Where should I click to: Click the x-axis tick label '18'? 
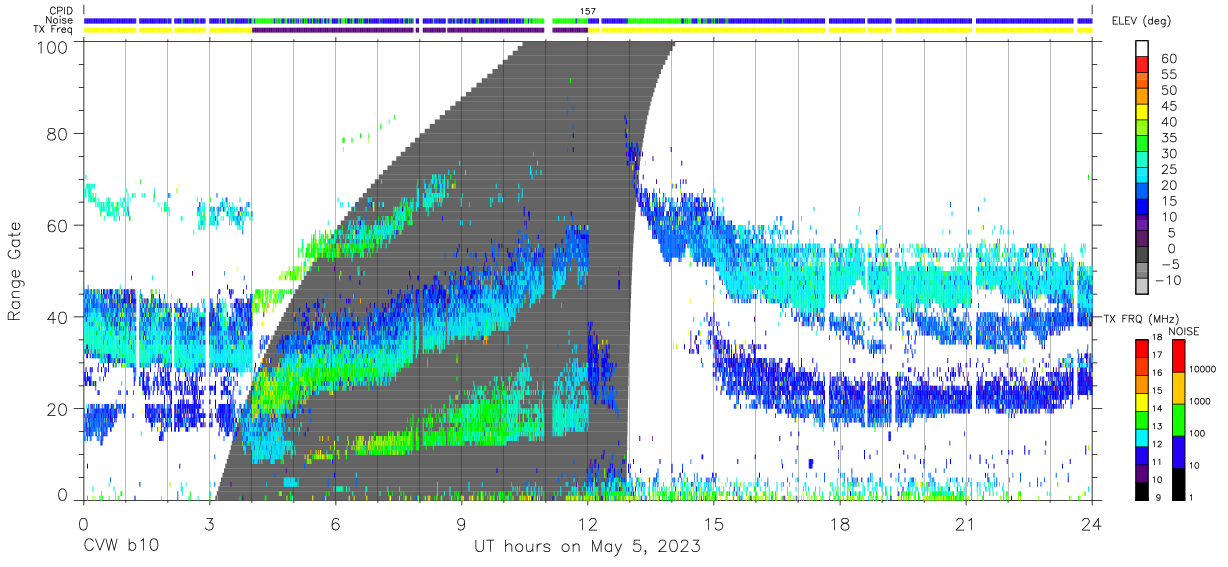(840, 524)
